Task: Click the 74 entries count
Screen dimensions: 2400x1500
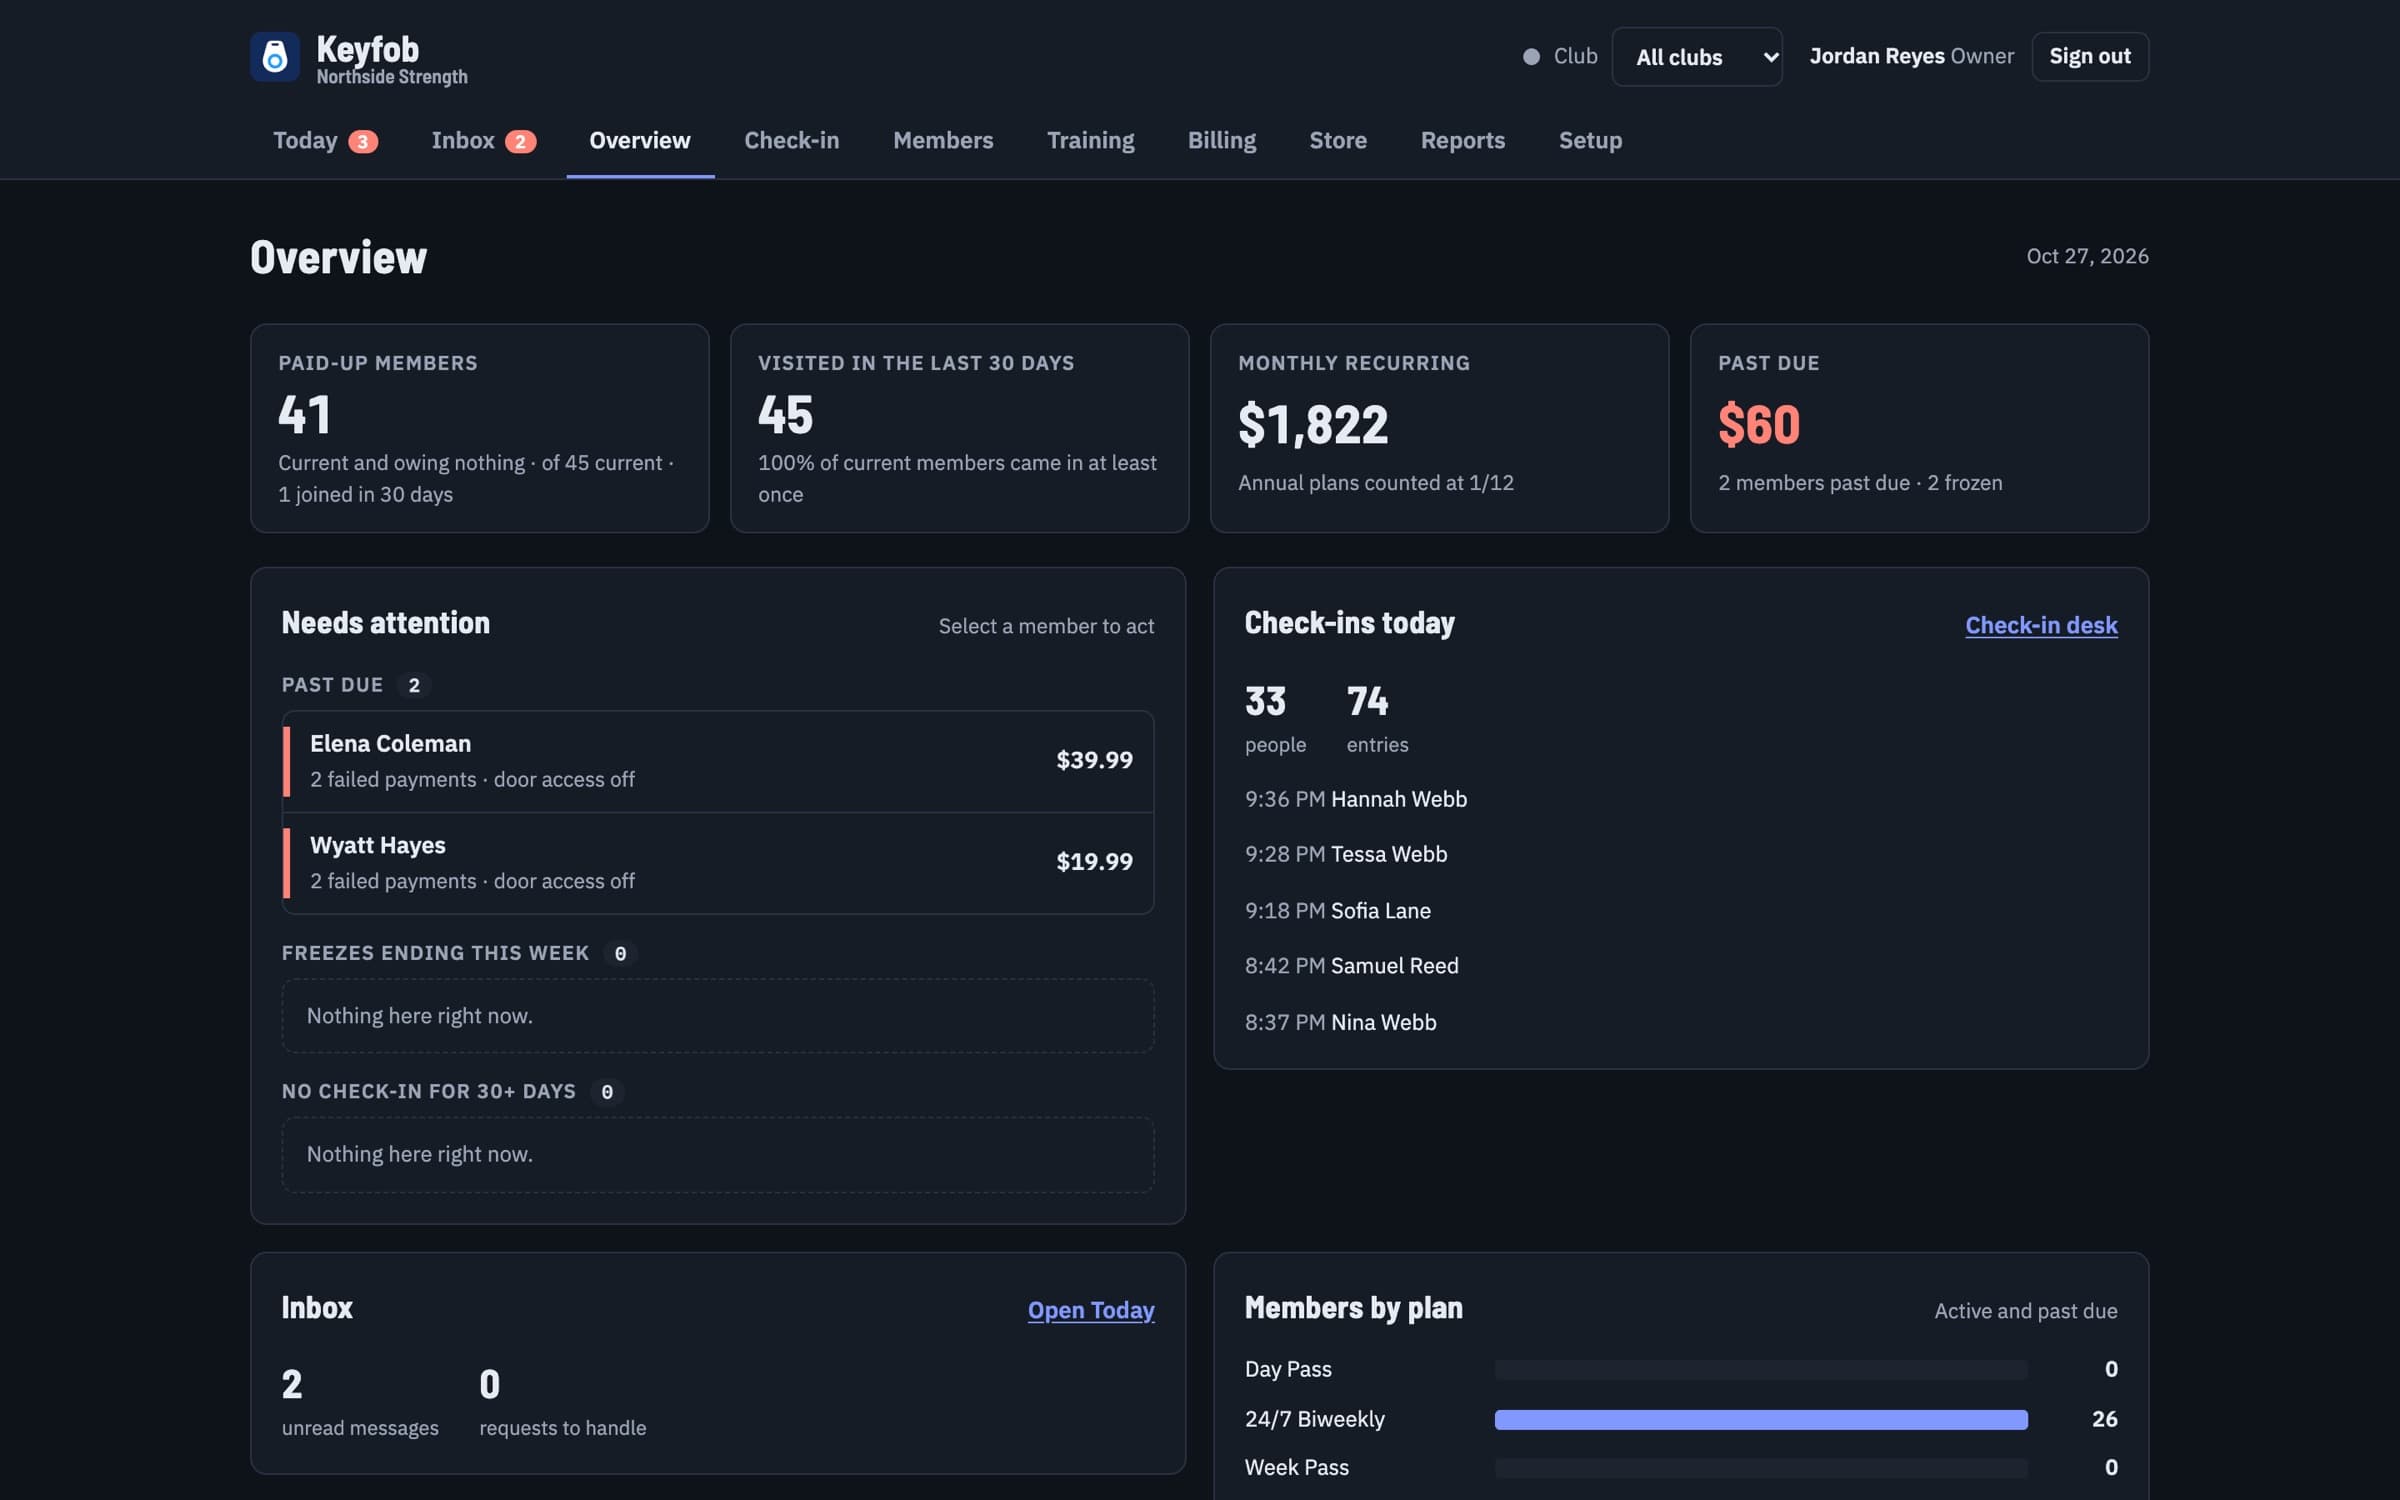Action: (1367, 701)
